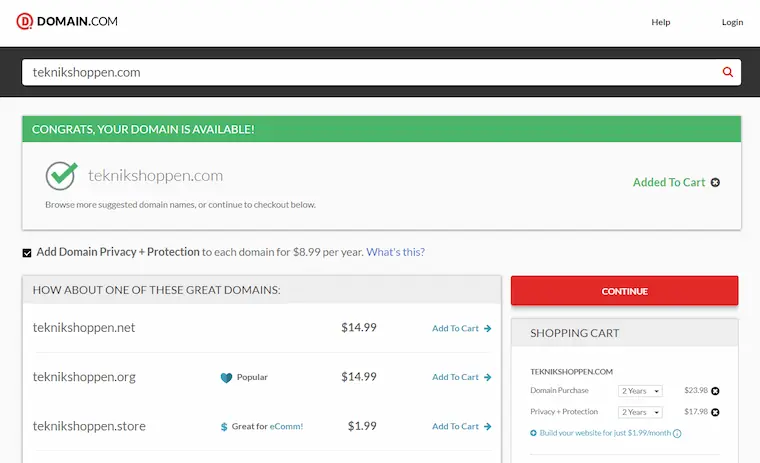Image resolution: width=760 pixels, height=463 pixels.
Task: Open the What's this? link
Action: 396,252
